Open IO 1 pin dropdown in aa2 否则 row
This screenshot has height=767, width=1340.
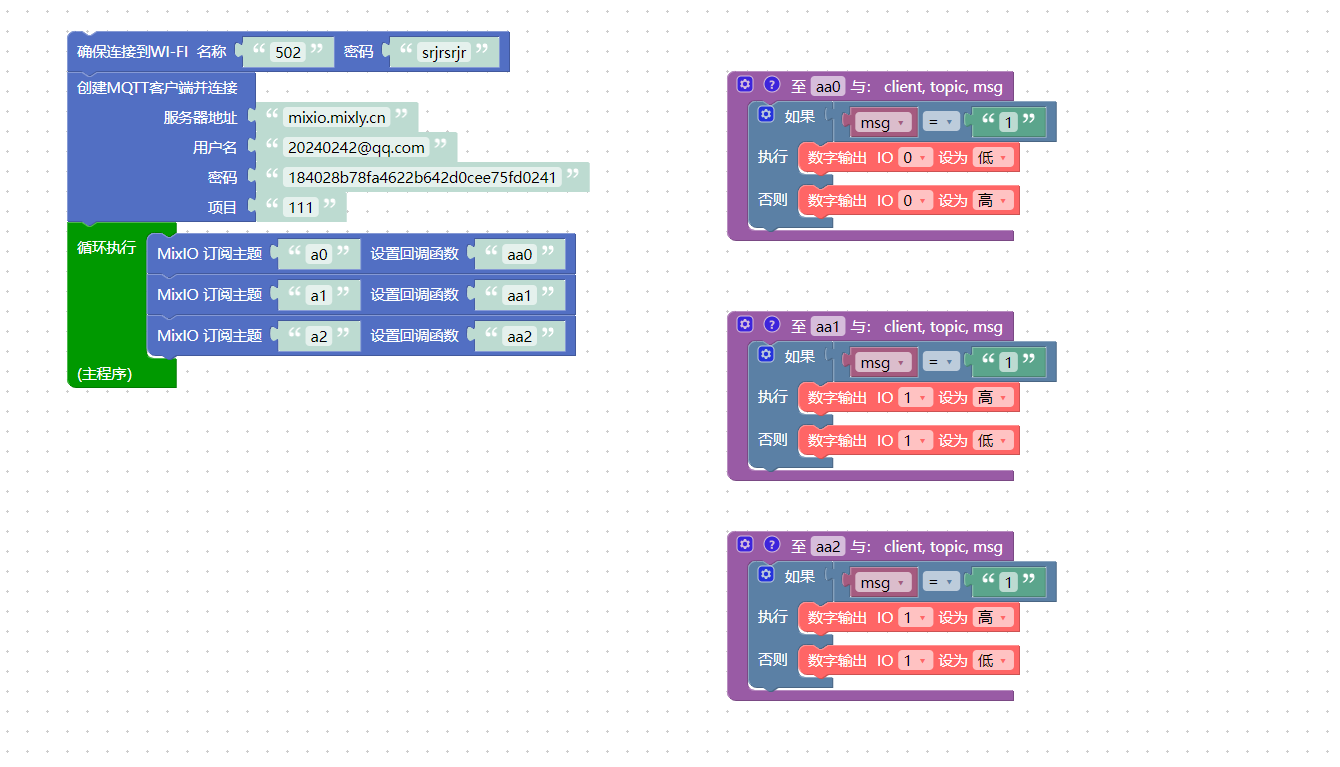(x=915, y=661)
